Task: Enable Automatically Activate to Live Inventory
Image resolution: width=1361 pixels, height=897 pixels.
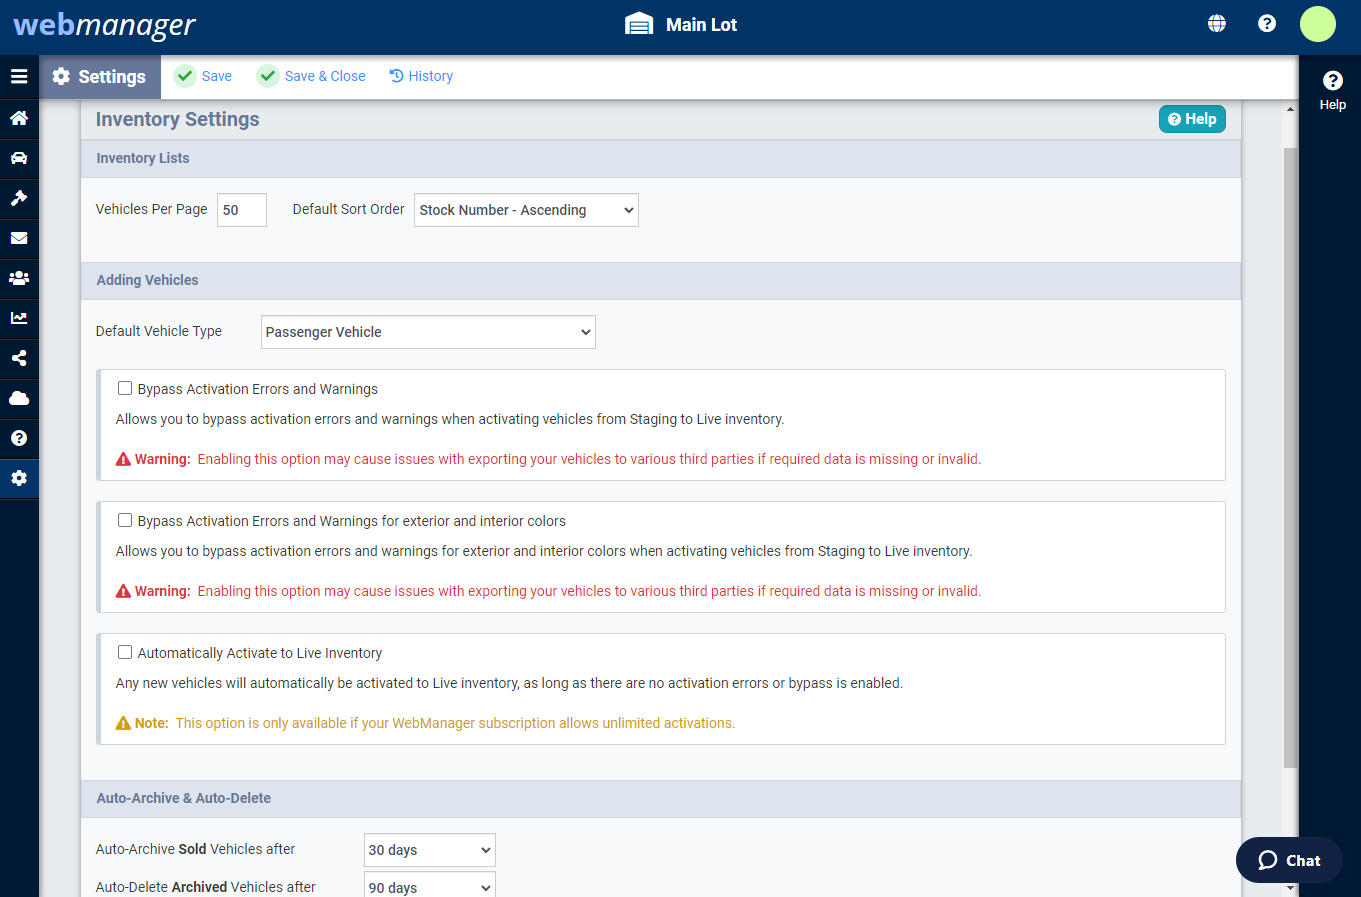Action: tap(124, 652)
